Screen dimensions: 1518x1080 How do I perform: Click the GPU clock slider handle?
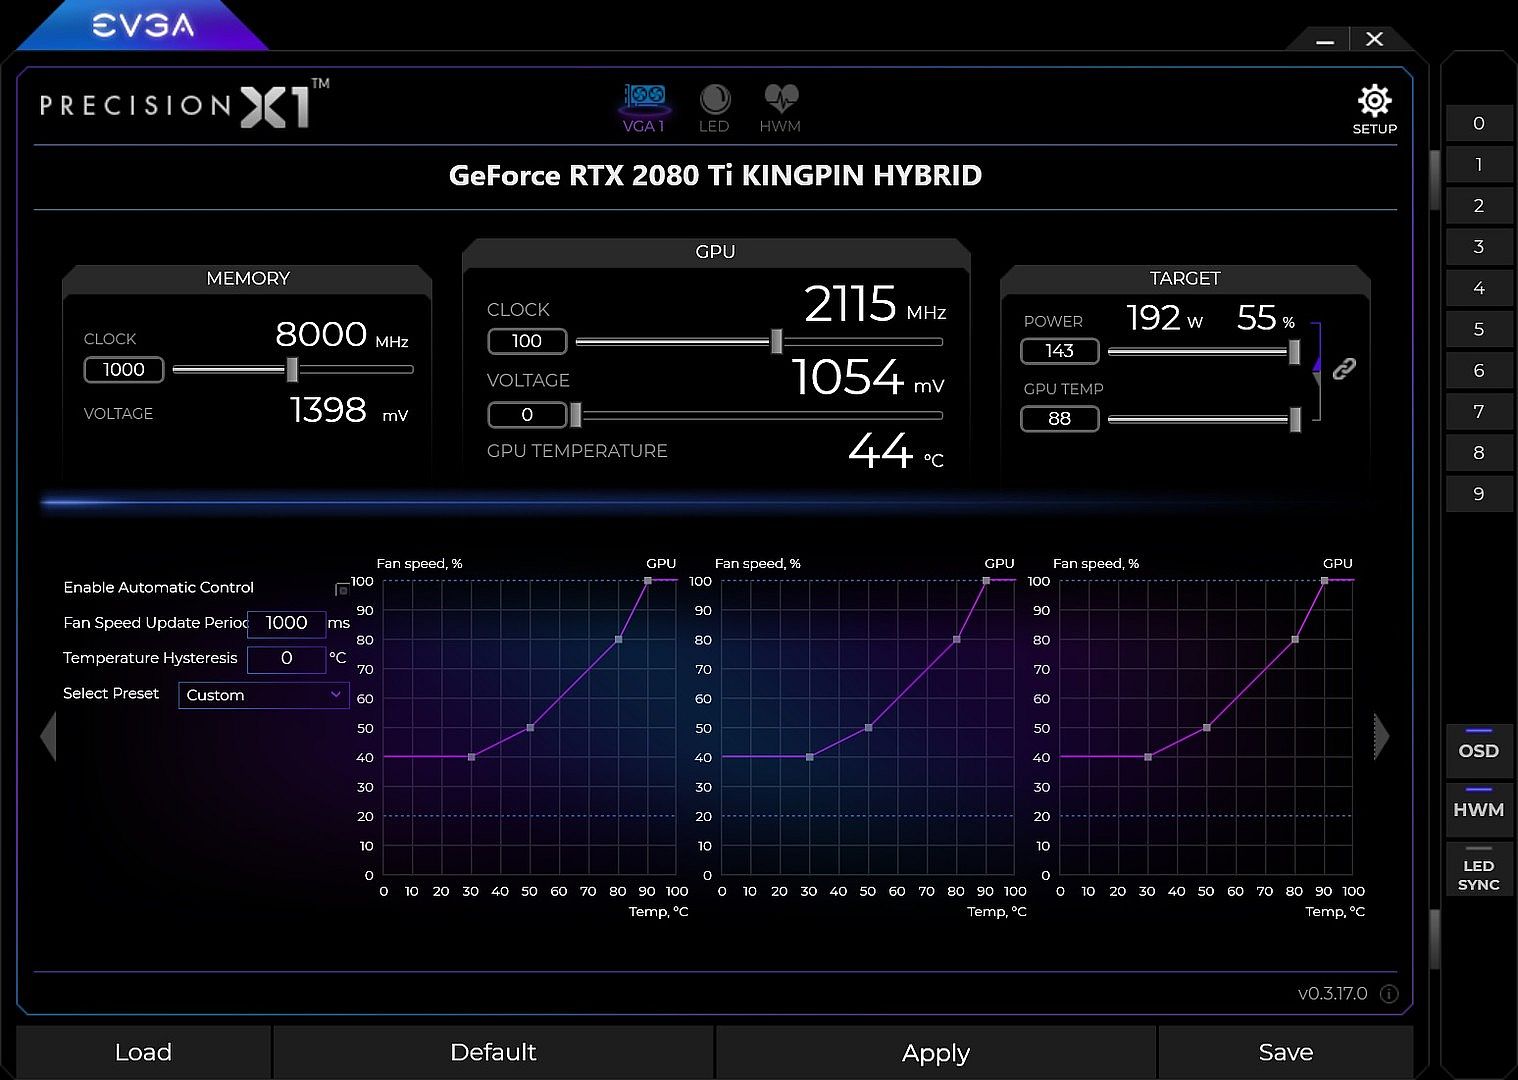(776, 341)
